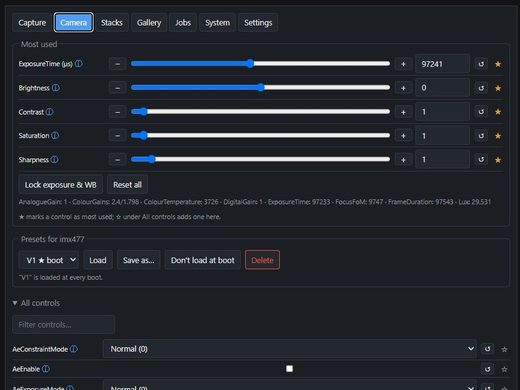Open the System tab
This screenshot has height=390, width=520.
217,23
